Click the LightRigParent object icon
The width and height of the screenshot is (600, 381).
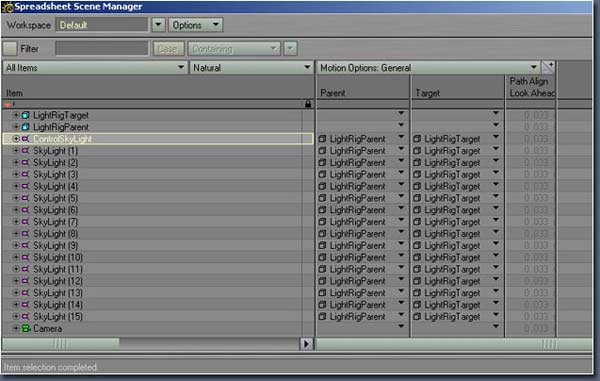[26, 127]
